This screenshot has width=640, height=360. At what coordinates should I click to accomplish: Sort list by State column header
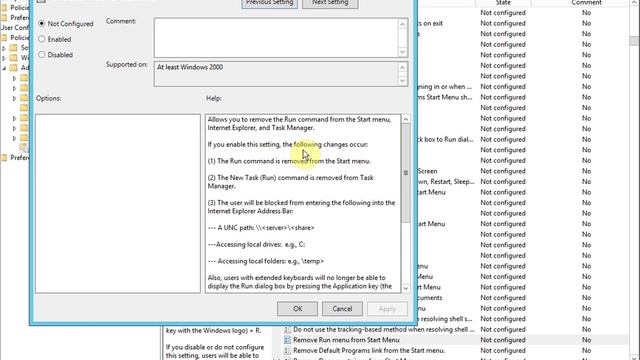pos(503,3)
